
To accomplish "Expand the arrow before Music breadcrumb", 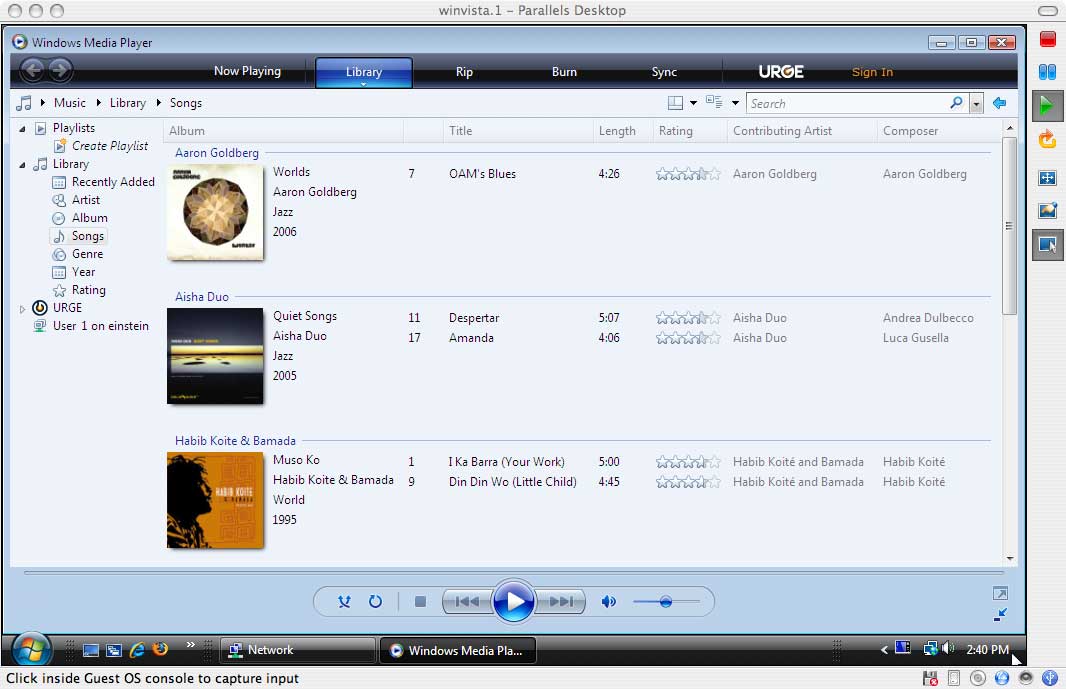I will pos(42,103).
